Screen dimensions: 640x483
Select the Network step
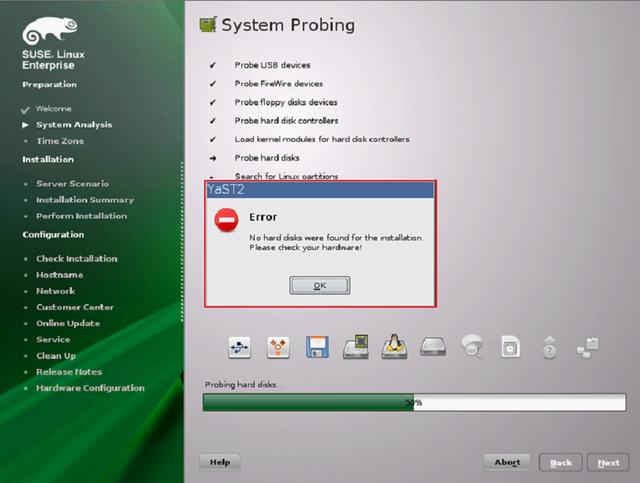(56, 291)
